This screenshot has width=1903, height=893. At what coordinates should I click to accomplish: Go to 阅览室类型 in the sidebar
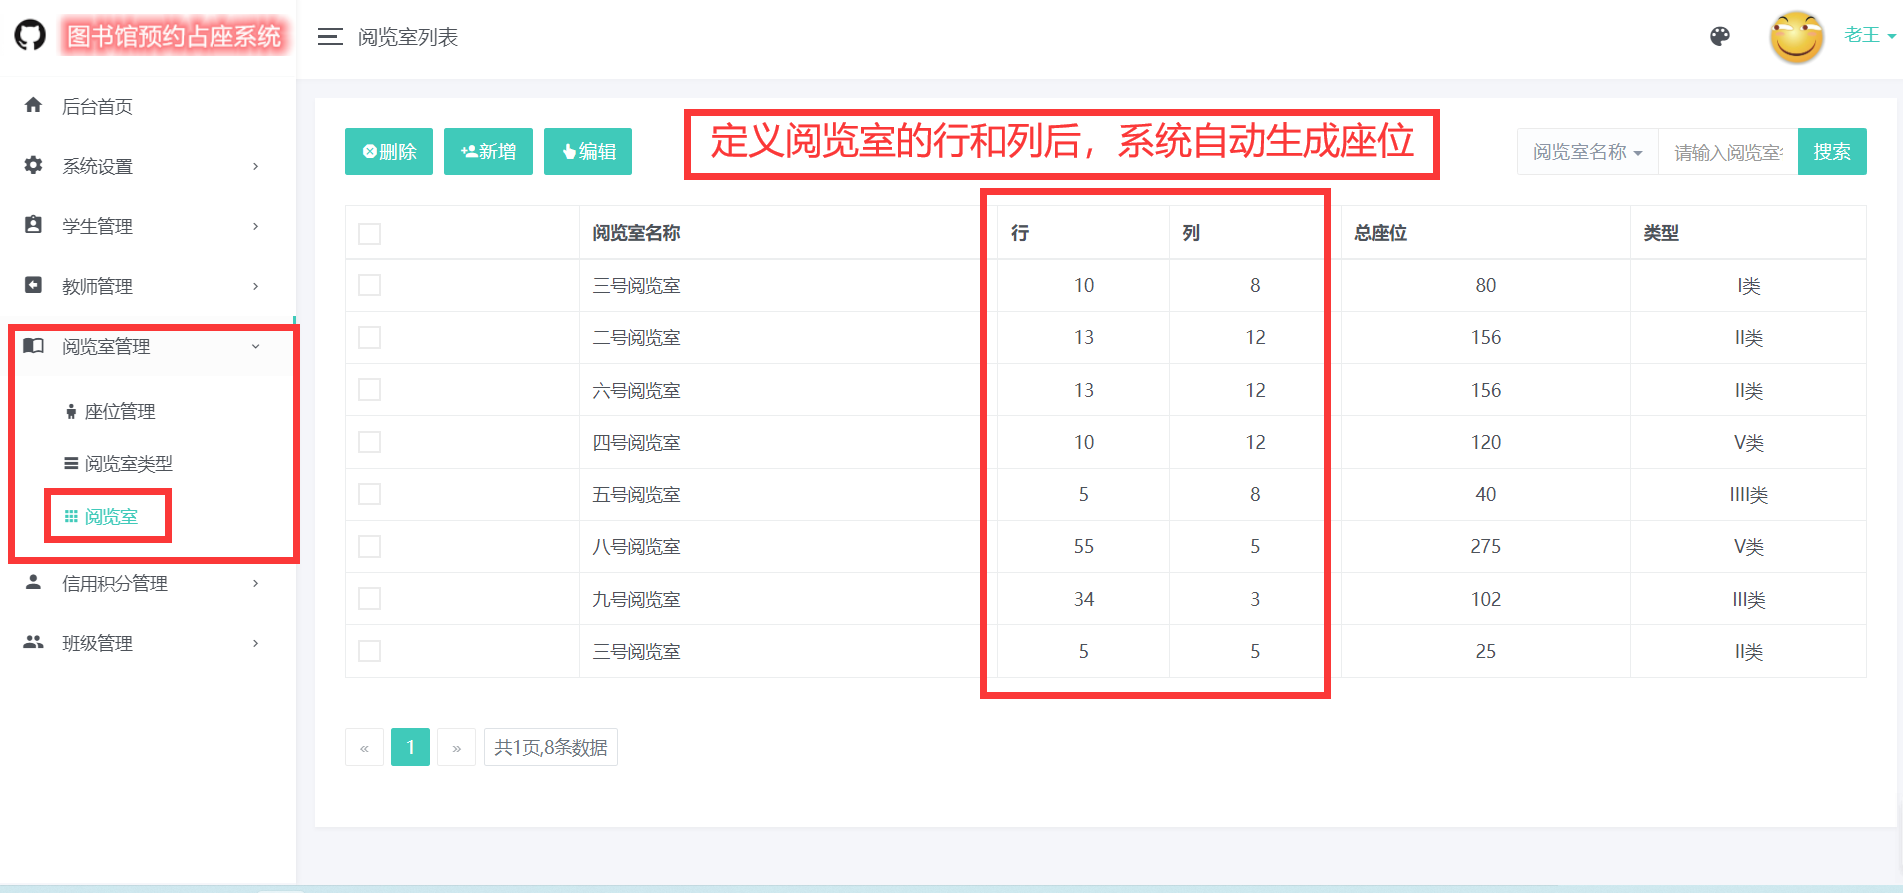(128, 464)
